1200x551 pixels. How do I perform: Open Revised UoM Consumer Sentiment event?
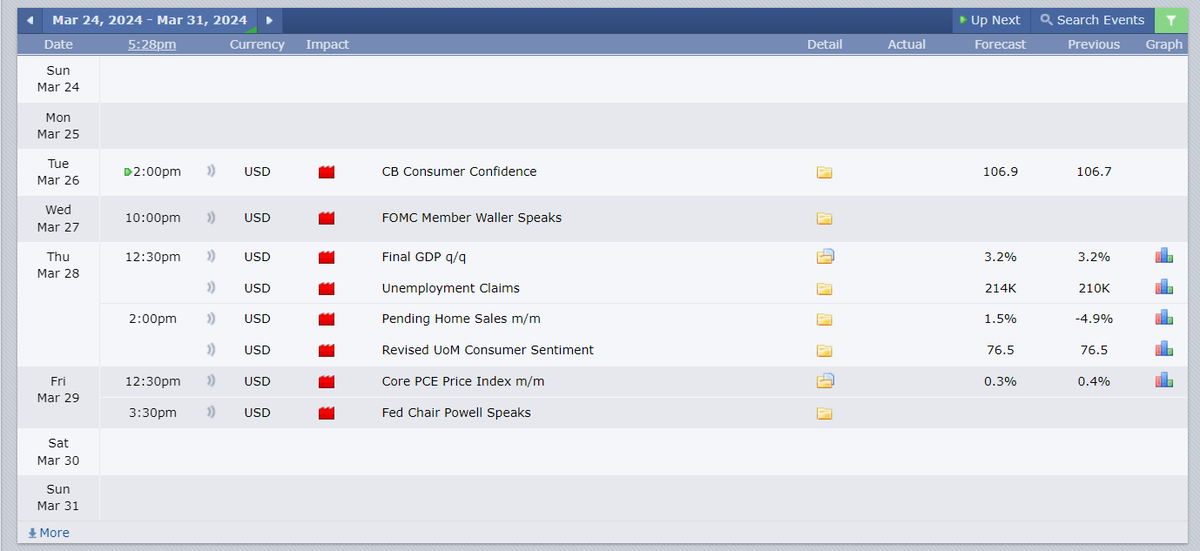point(488,351)
